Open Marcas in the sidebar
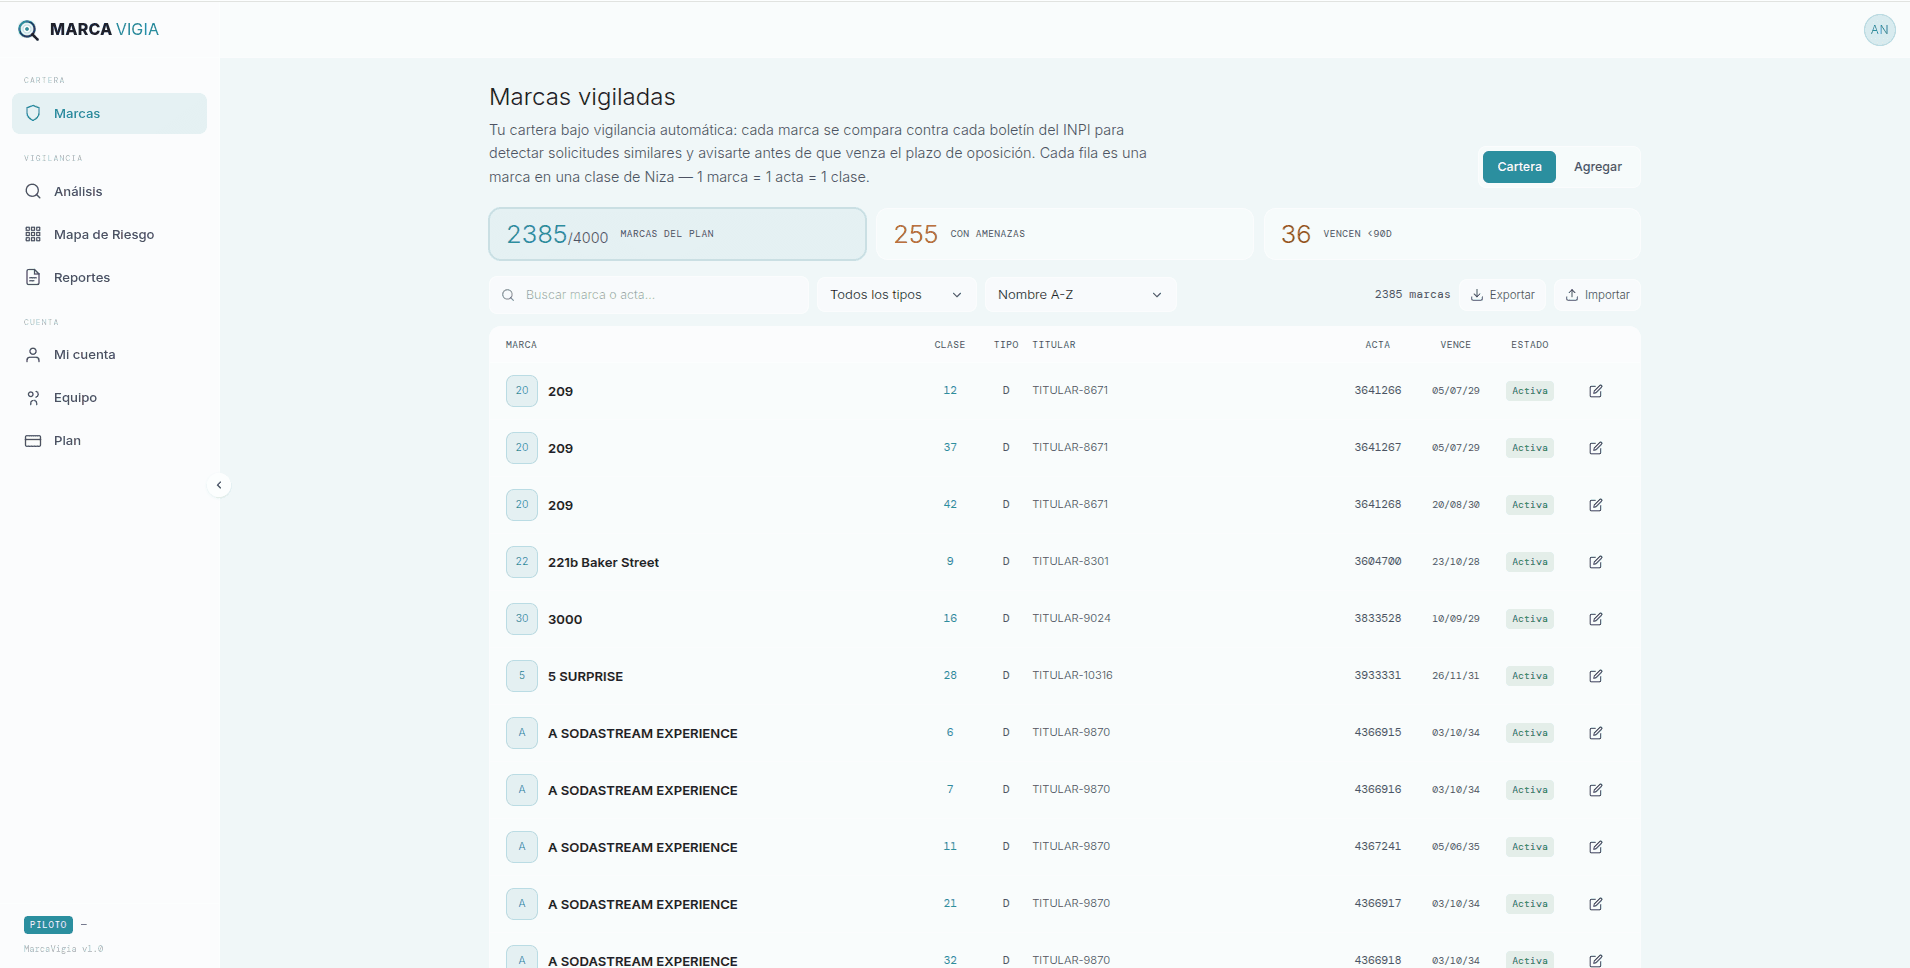 coord(109,114)
